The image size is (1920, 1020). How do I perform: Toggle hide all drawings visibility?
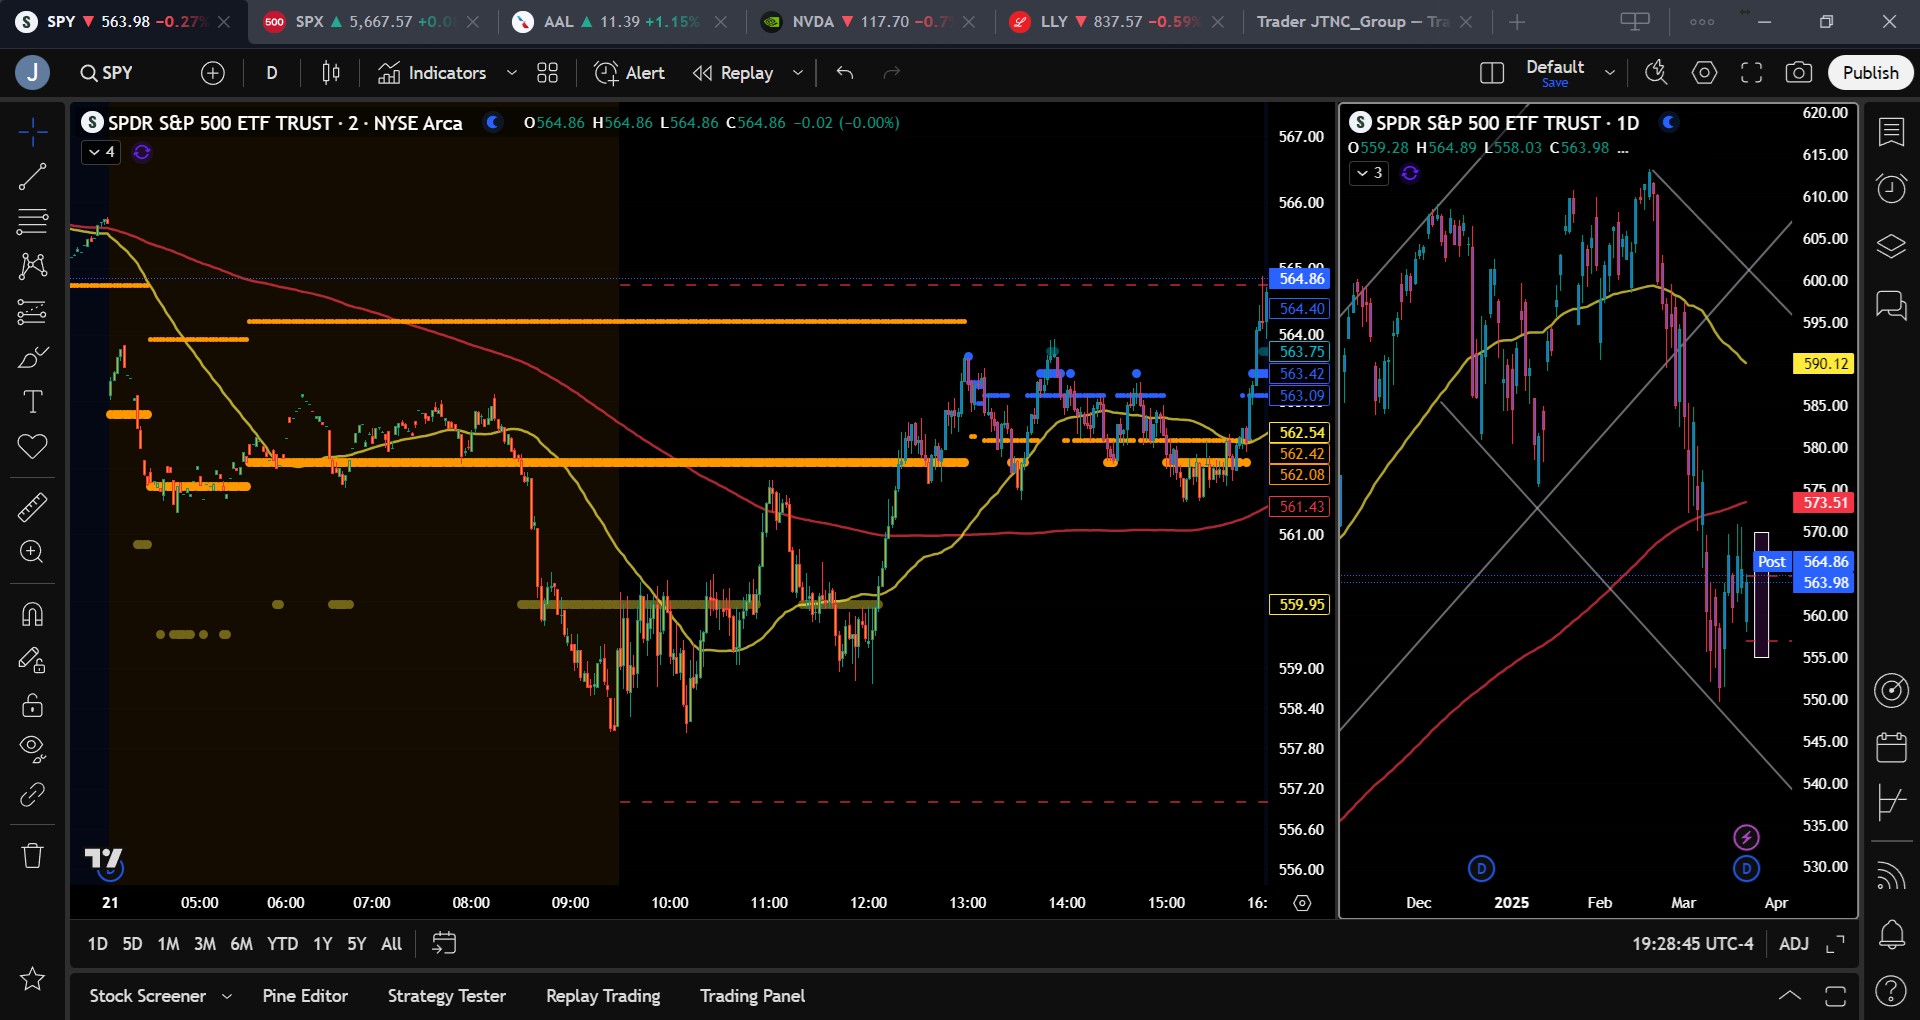pos(32,749)
